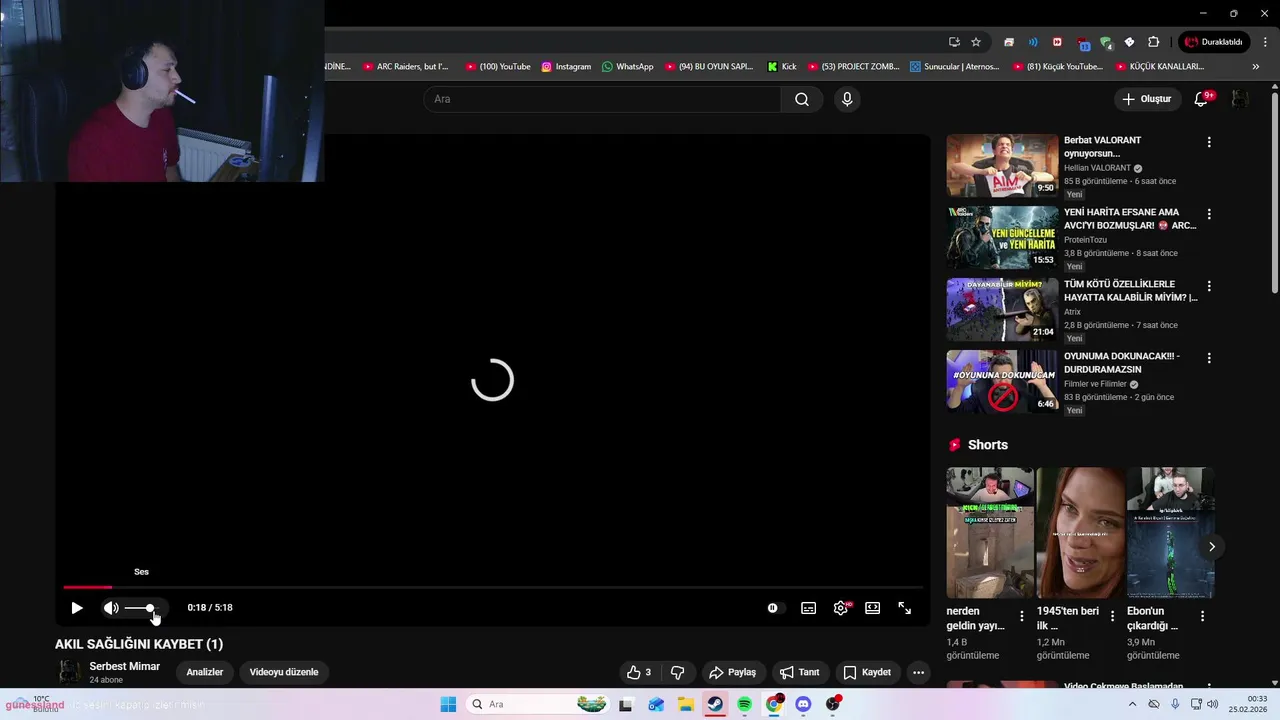Open the Instagram bookmark
The width and height of the screenshot is (1280, 720).
point(566,66)
